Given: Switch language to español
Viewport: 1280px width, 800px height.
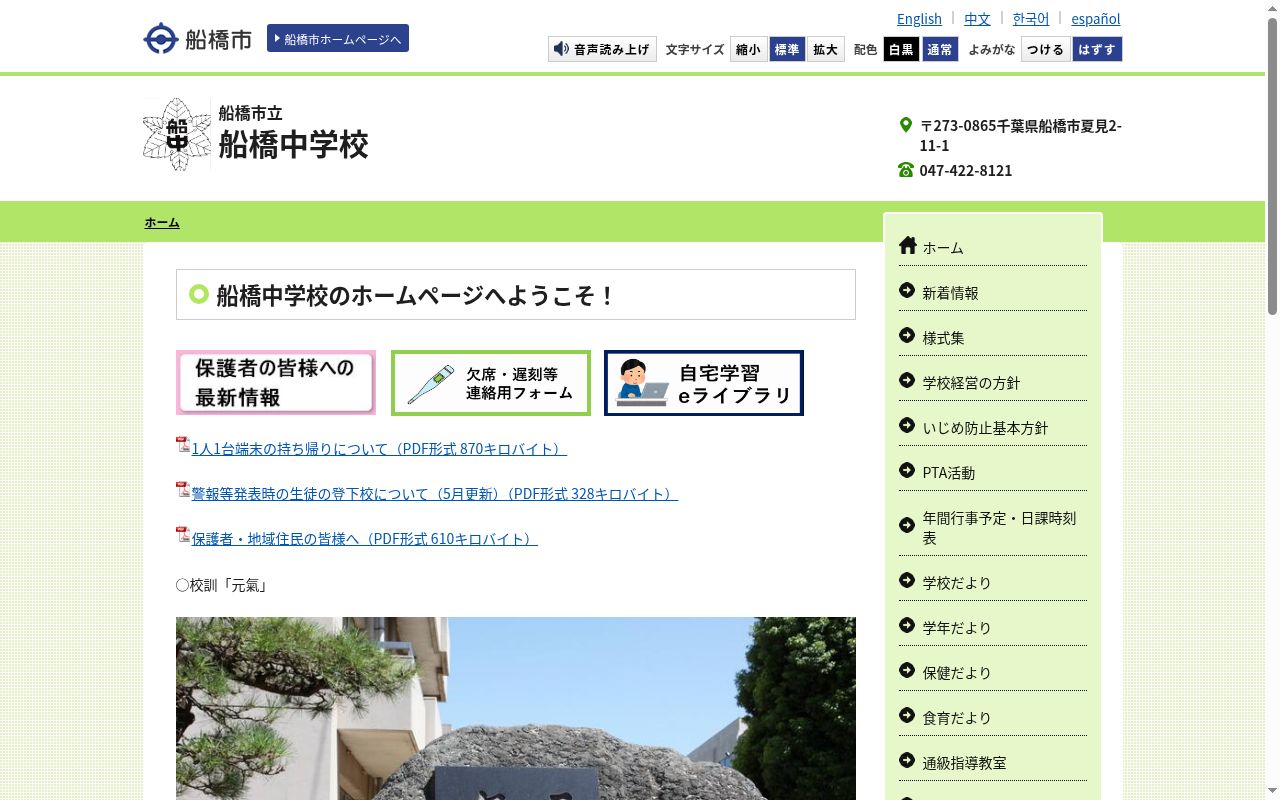Looking at the screenshot, I should pyautogui.click(x=1096, y=18).
